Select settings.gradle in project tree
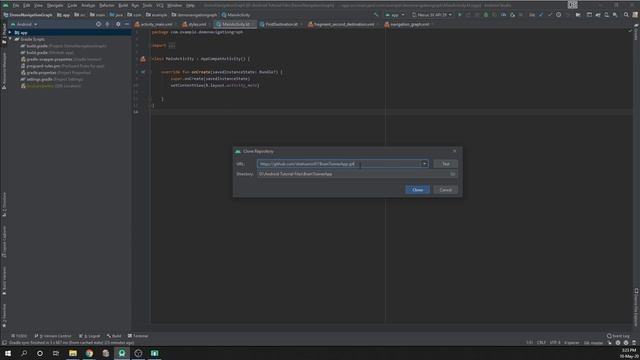Image resolution: width=640 pixels, height=360 pixels. pos(40,79)
